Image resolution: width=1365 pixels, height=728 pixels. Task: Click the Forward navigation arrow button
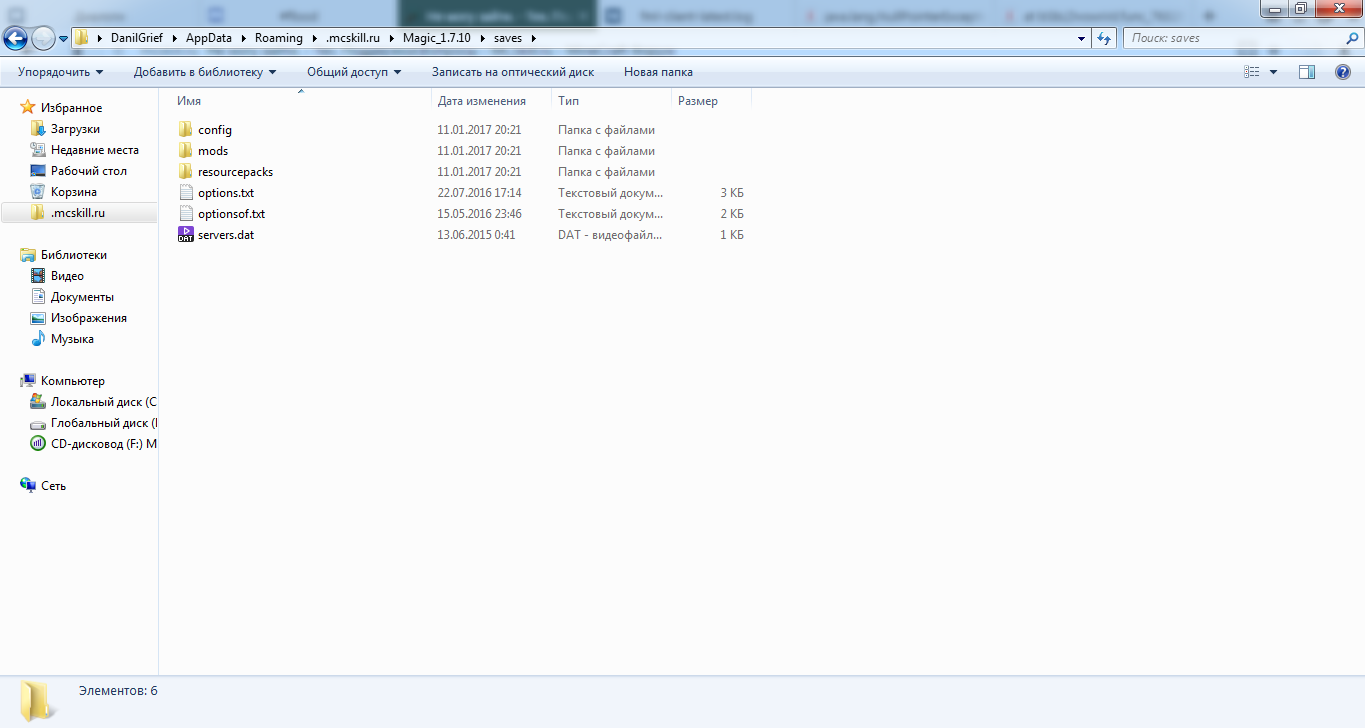click(43, 39)
